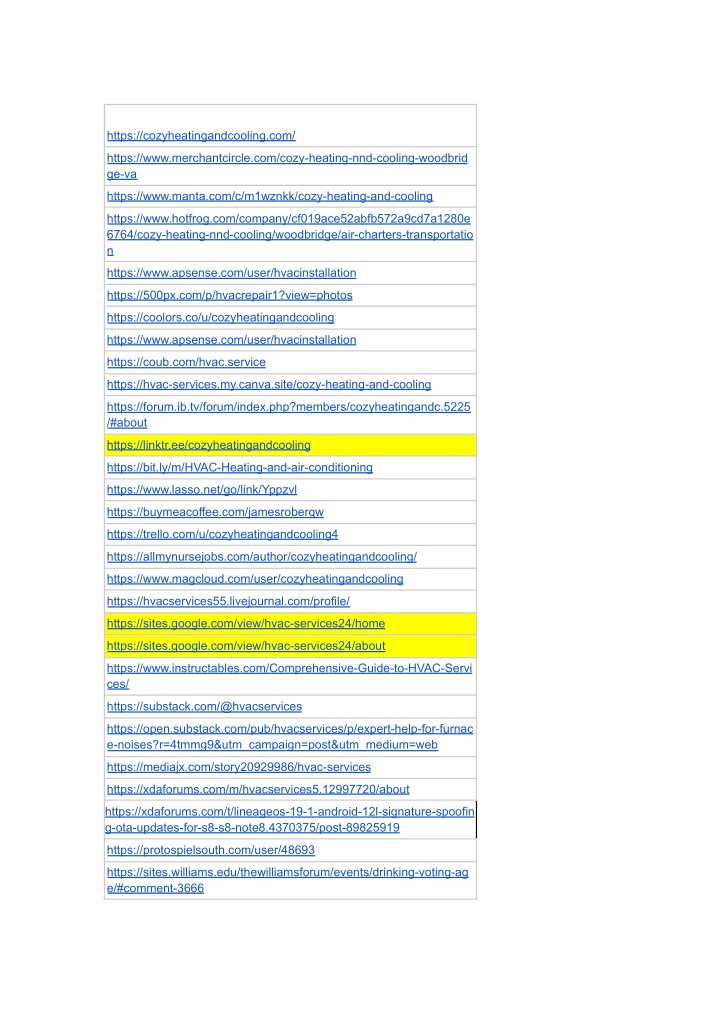Open the merchantcircle.com cozy-heating link

tap(287, 166)
